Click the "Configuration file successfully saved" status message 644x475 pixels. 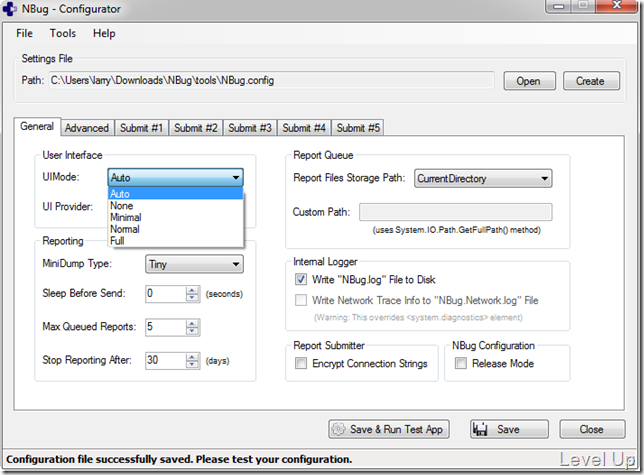[179, 459]
